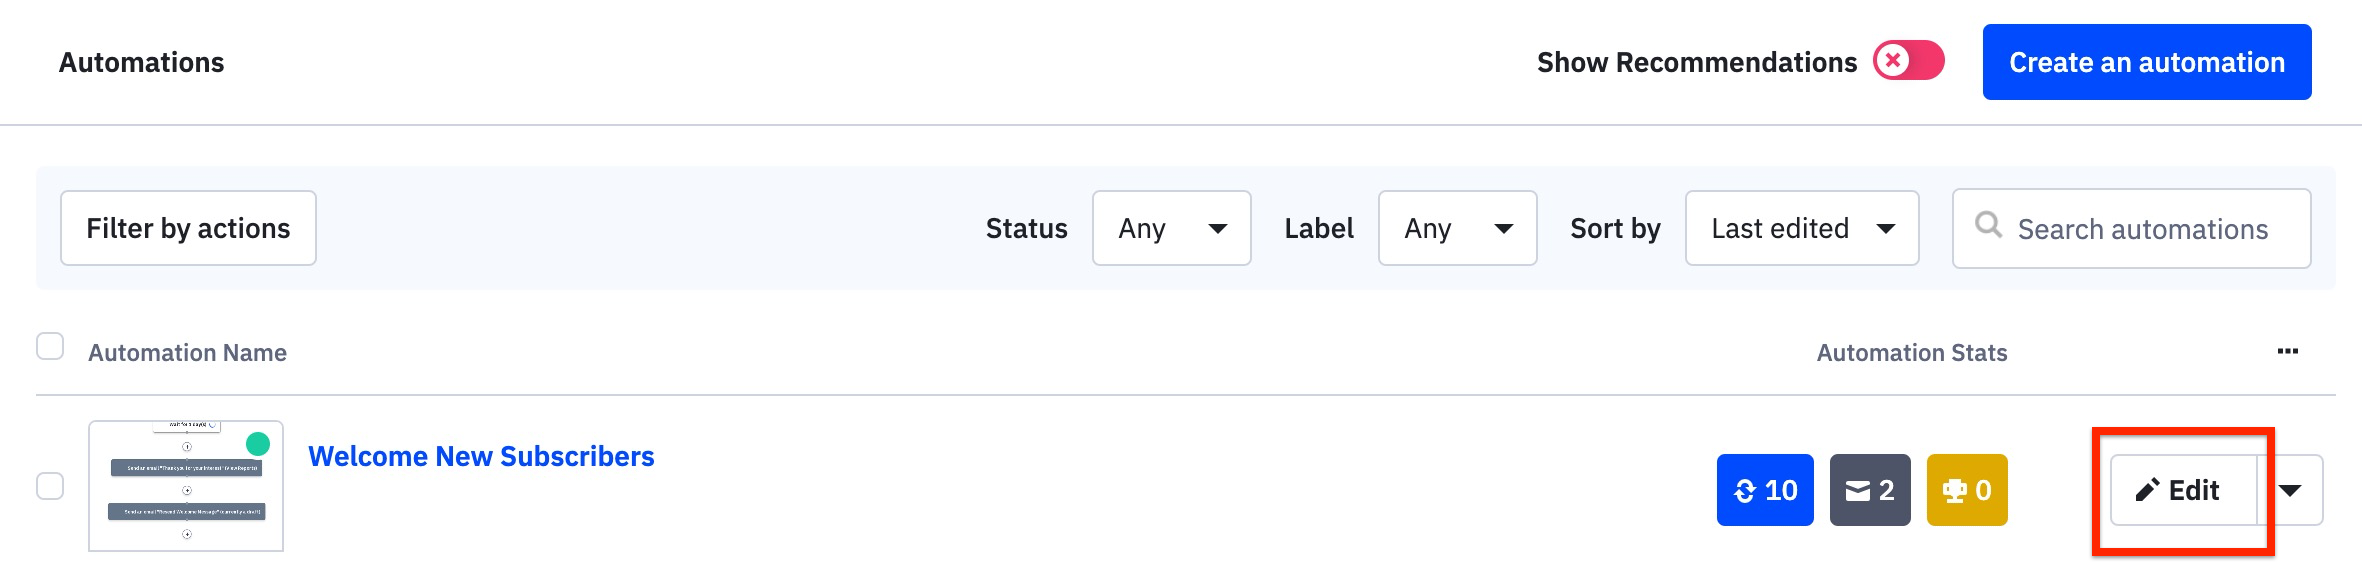The height and width of the screenshot is (574, 2362).
Task: Open the three-dots column options menu
Action: 2288,351
